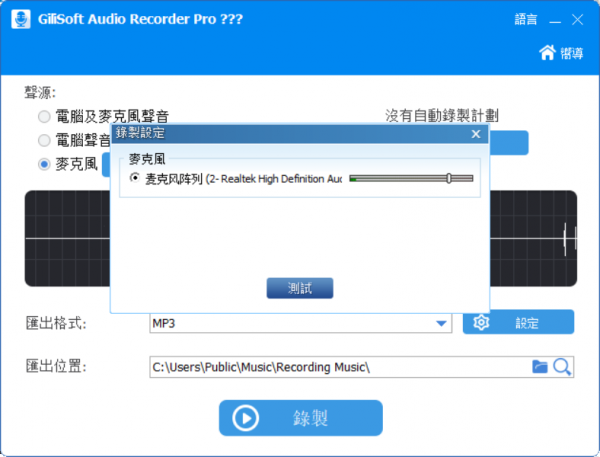This screenshot has width=600, height=457.
Task: Choose 麦克风阵列 Realtek device radio
Action: pyautogui.click(x=134, y=178)
